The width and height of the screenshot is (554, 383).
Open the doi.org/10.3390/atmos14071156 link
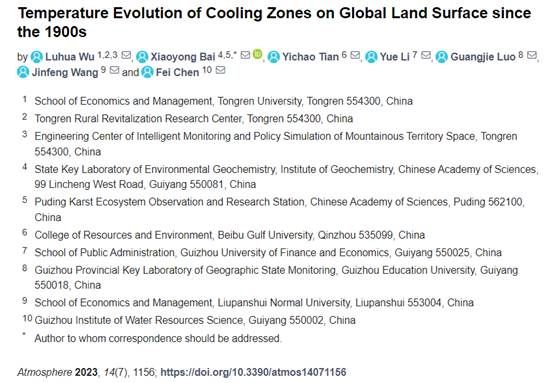pyautogui.click(x=253, y=372)
